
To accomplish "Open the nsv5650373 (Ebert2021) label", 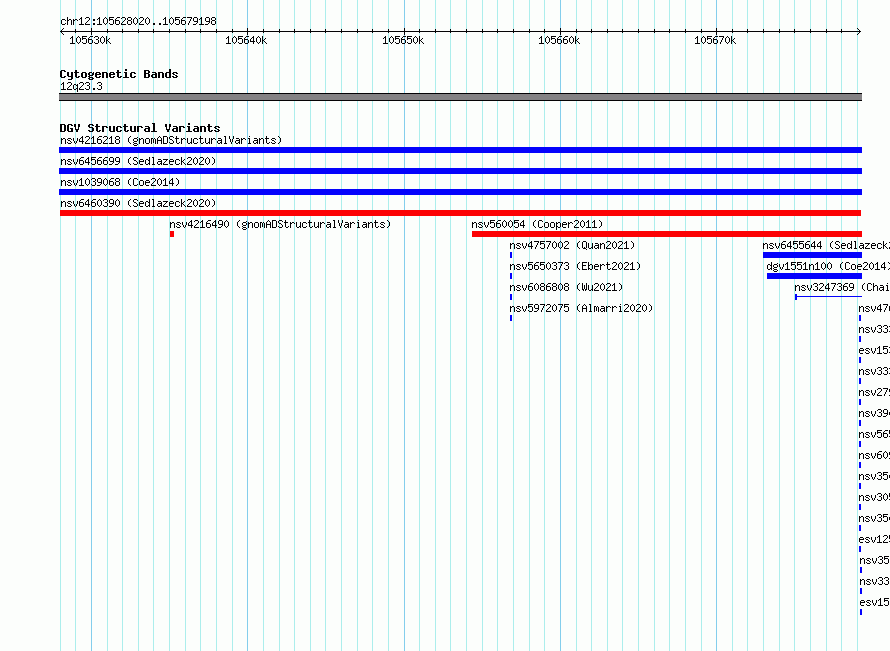I will tap(575, 266).
